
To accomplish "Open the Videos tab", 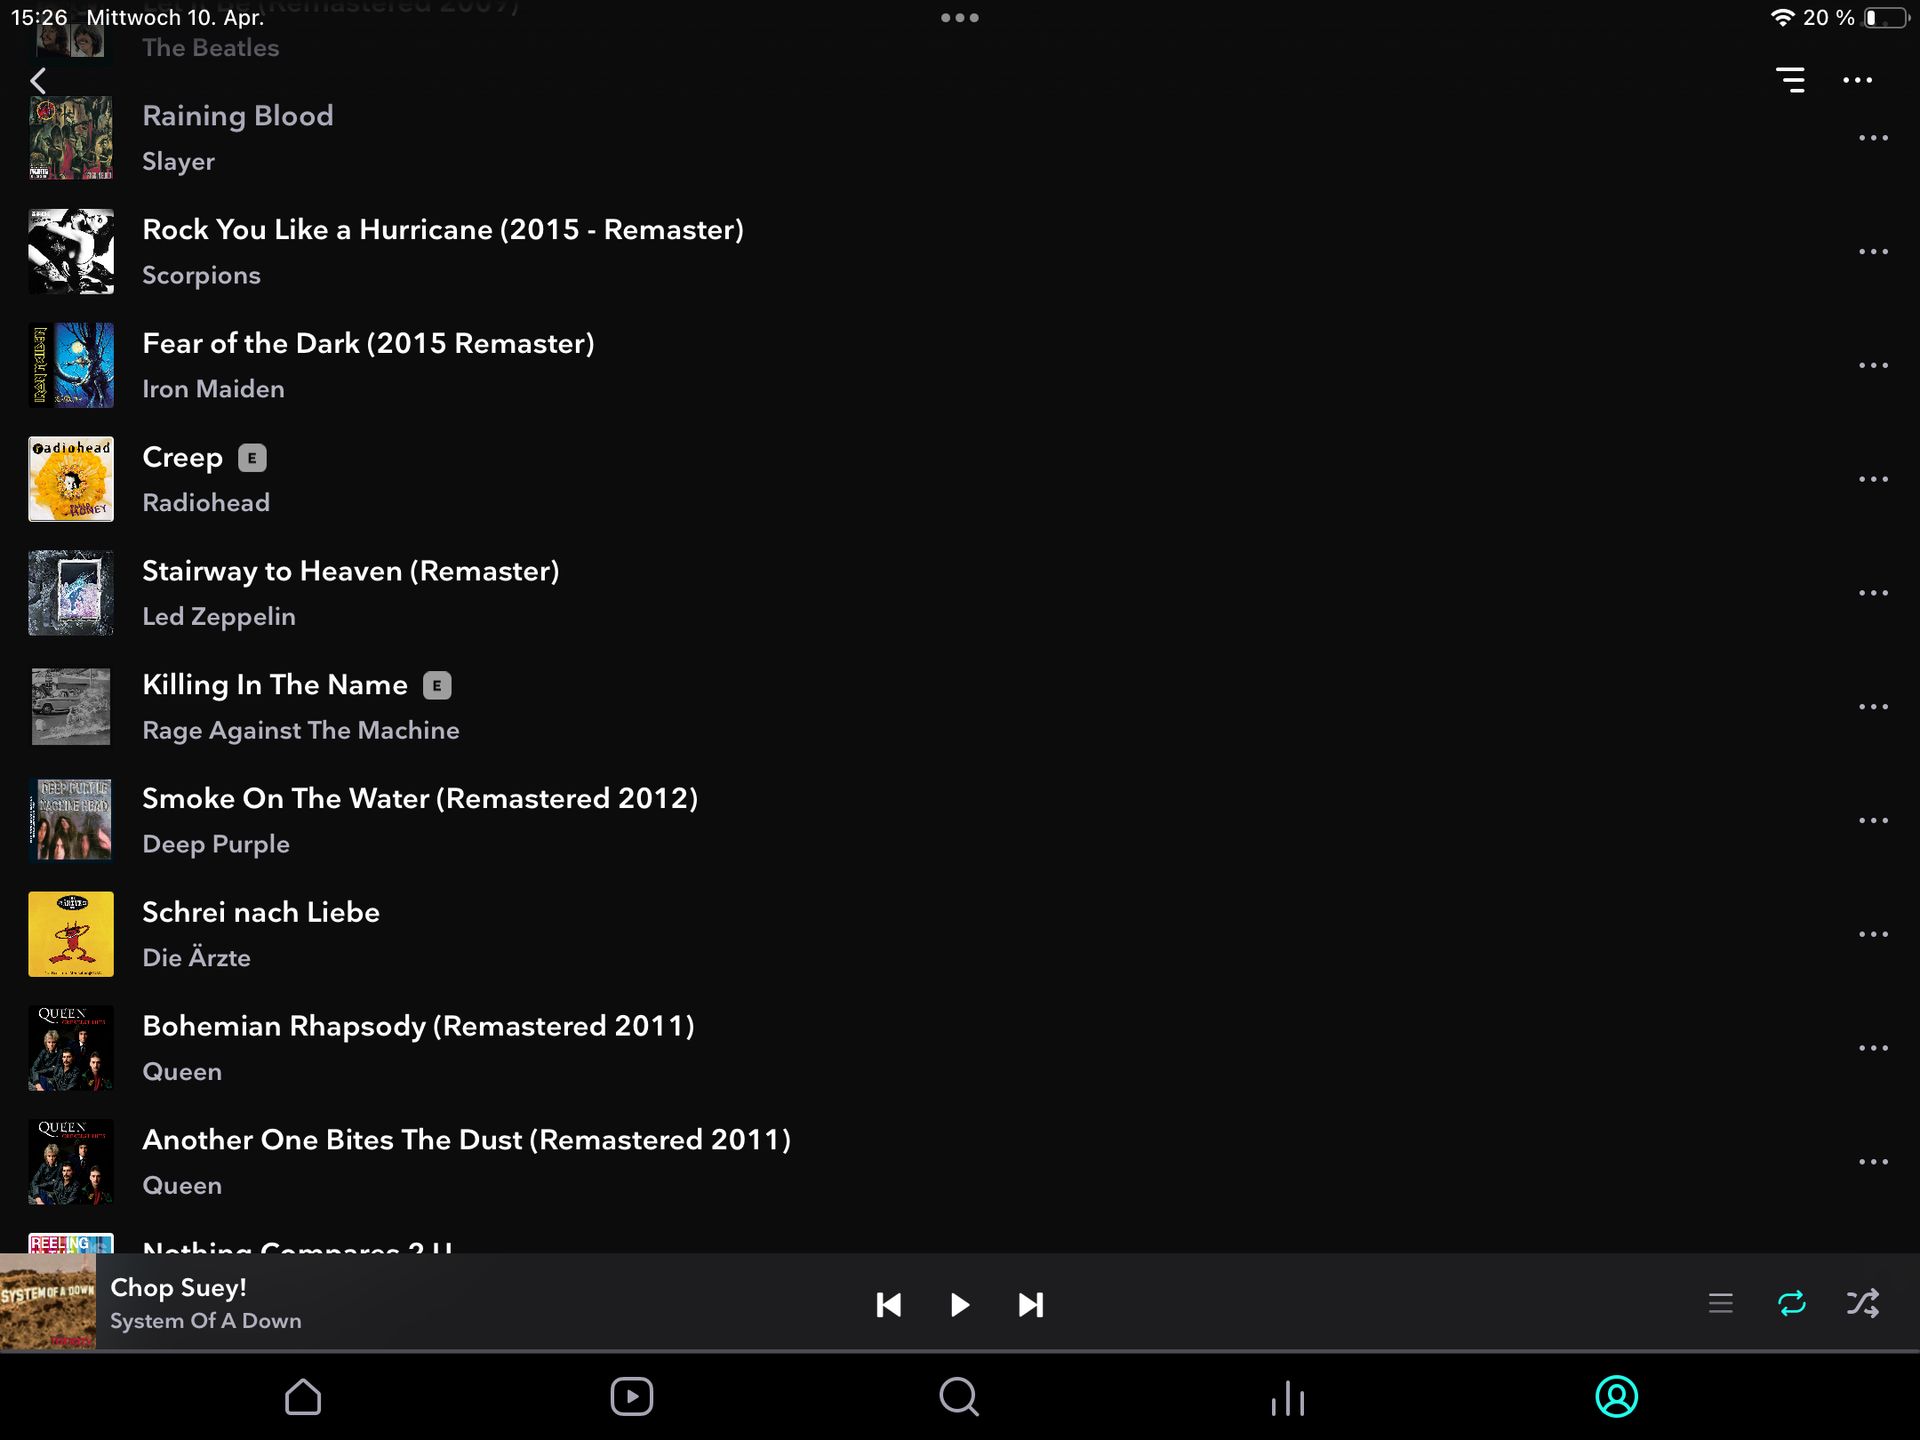I will 631,1397.
